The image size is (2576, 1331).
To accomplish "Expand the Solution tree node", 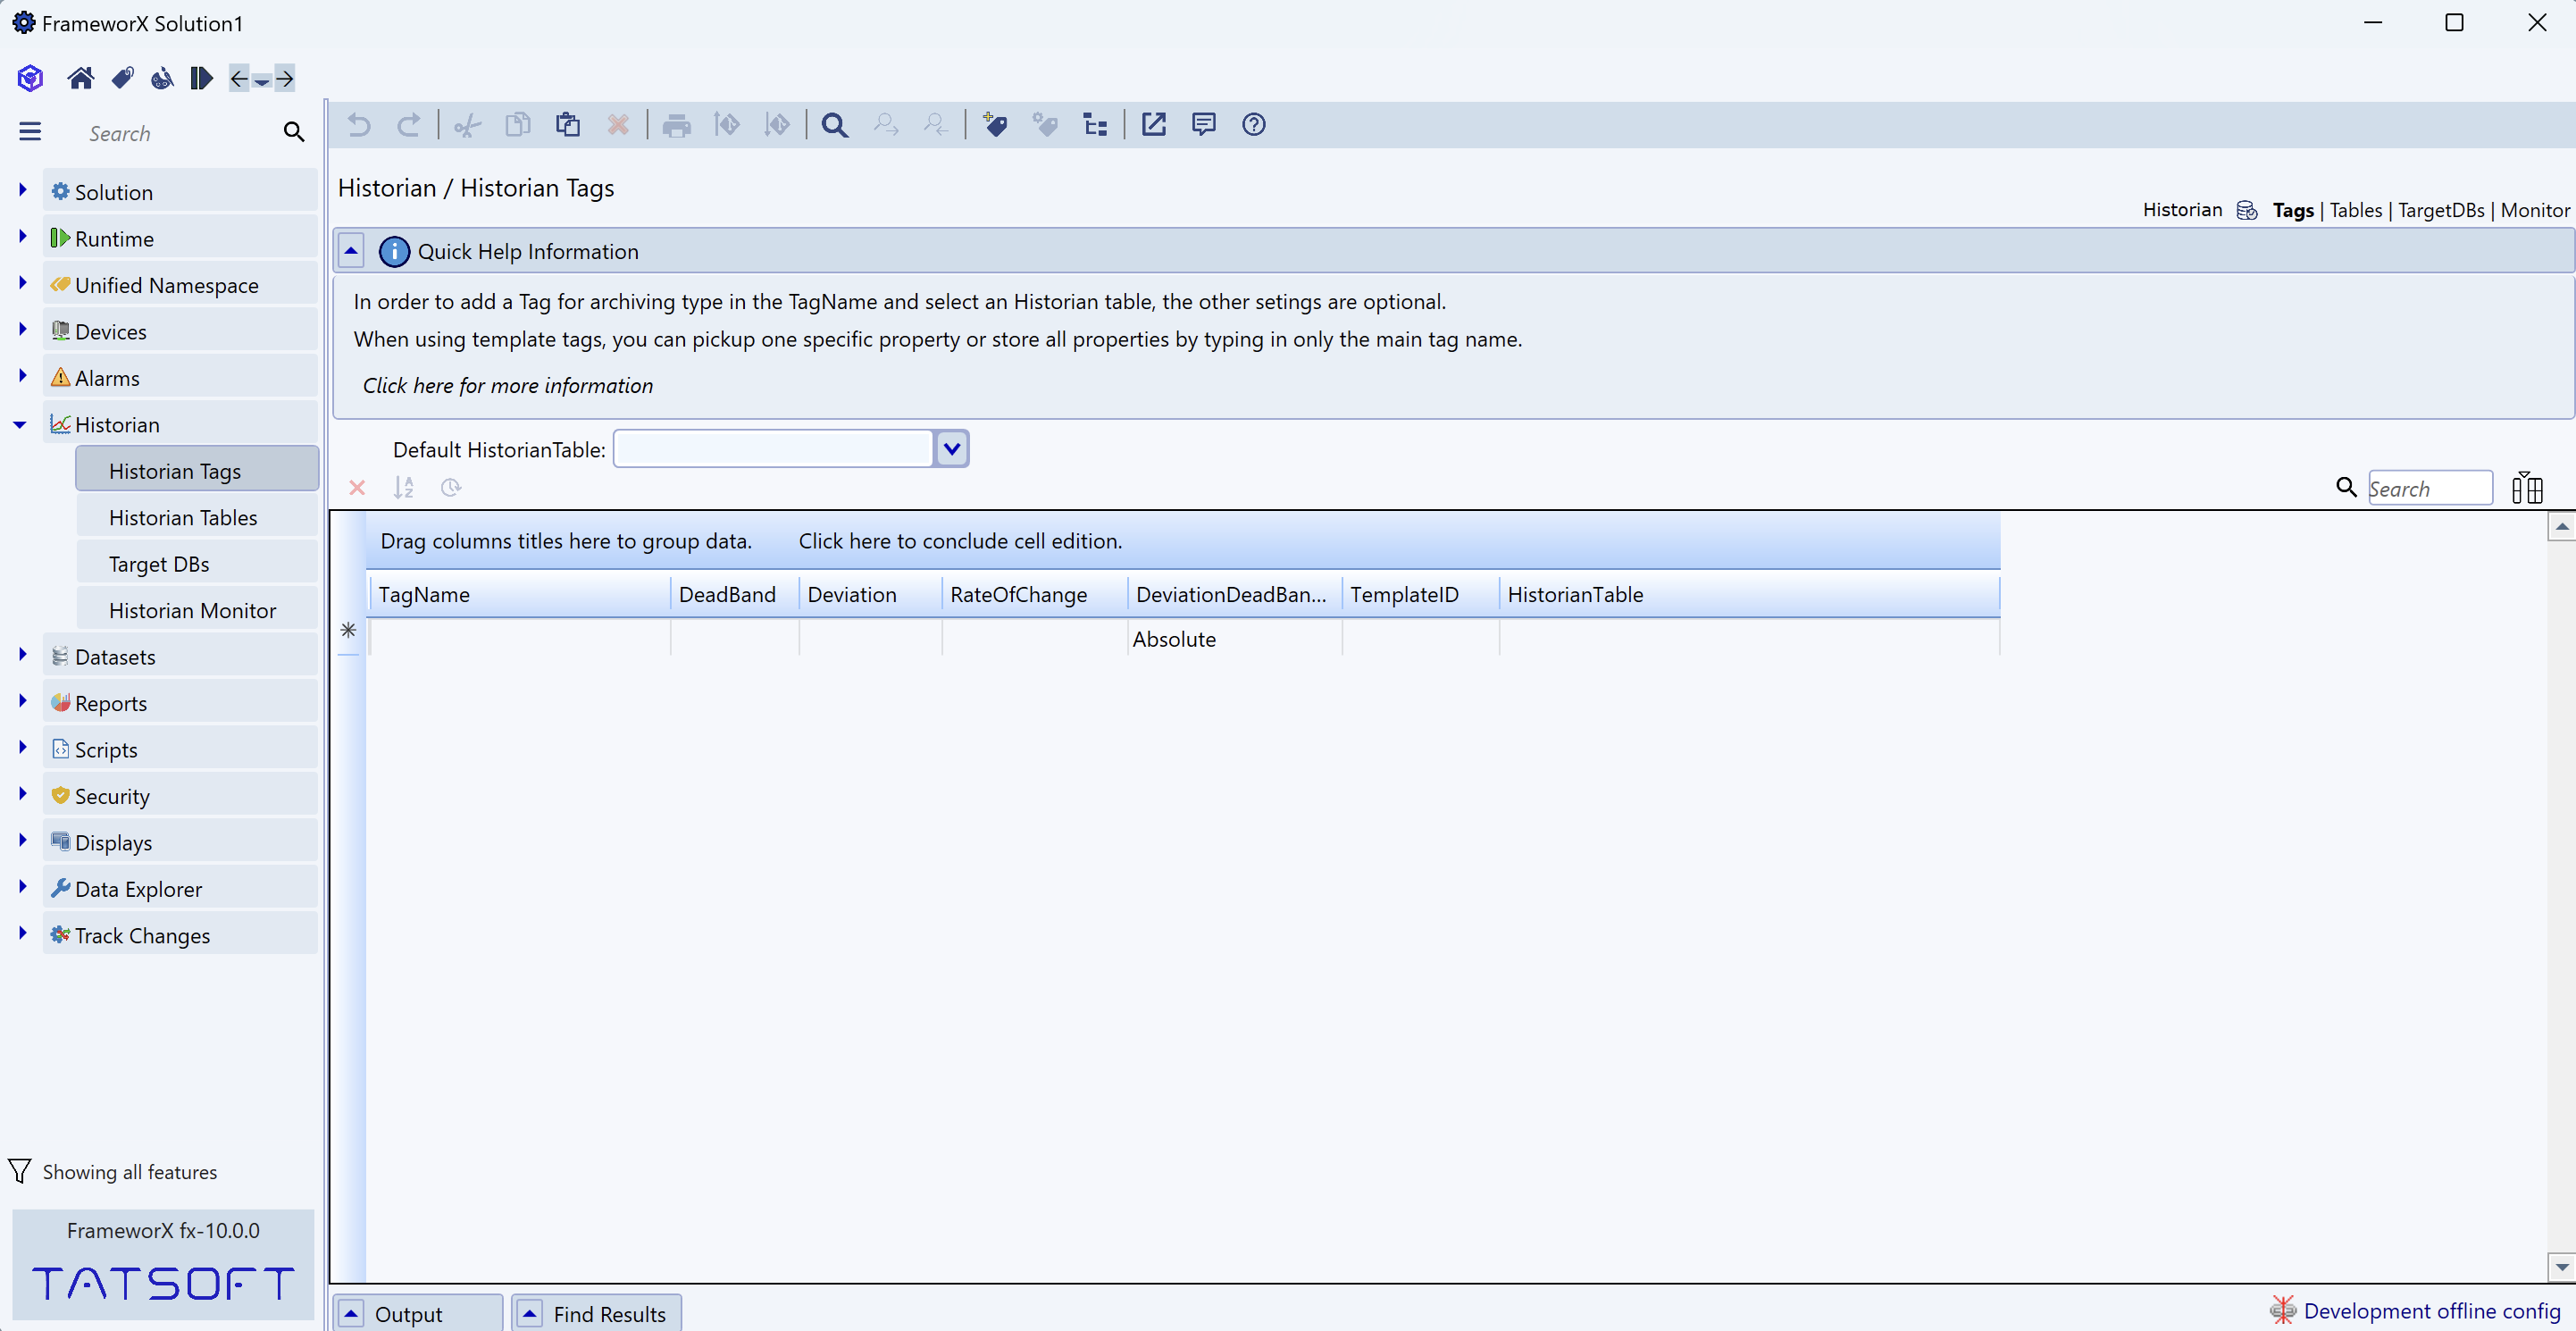I will [x=23, y=190].
